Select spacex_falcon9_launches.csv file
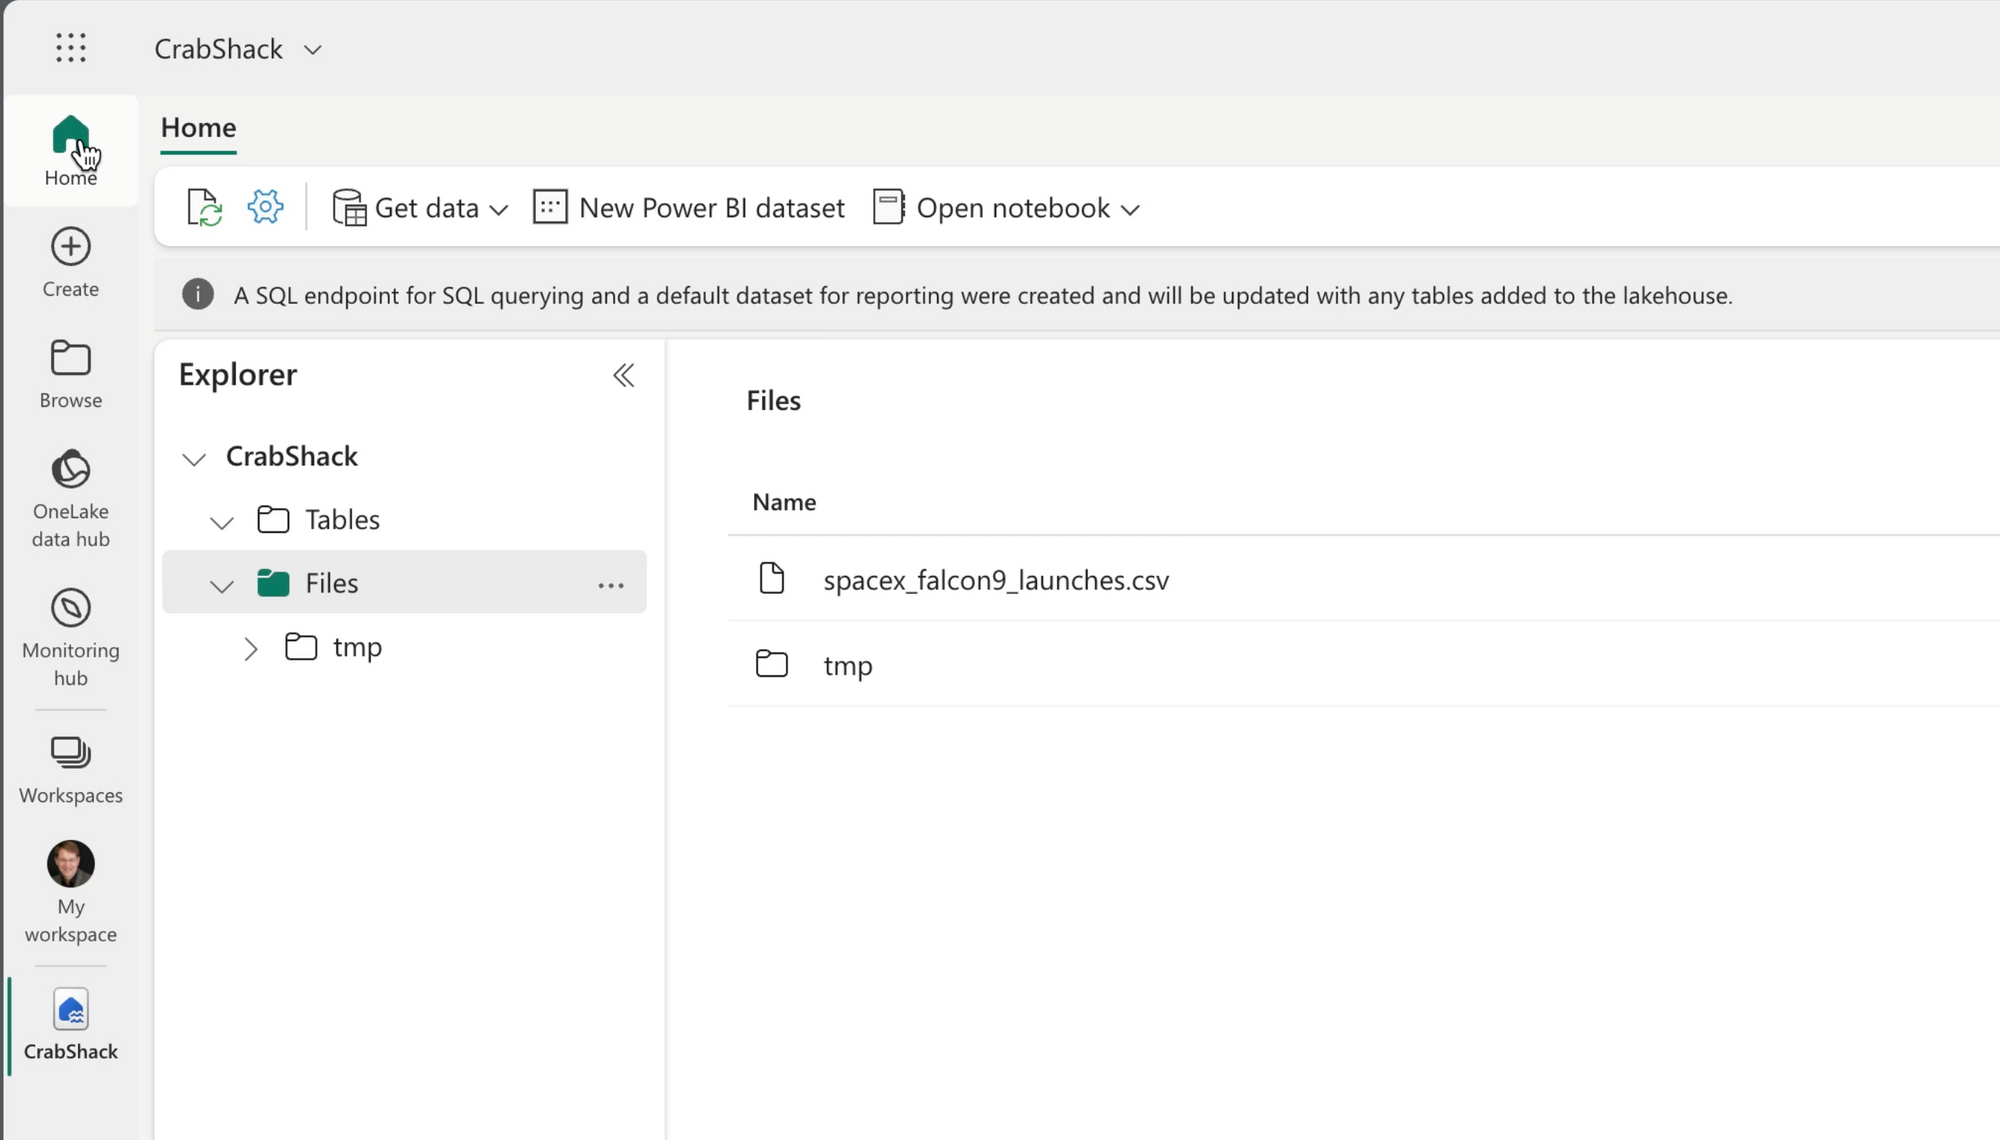This screenshot has height=1140, width=2000. coord(995,580)
